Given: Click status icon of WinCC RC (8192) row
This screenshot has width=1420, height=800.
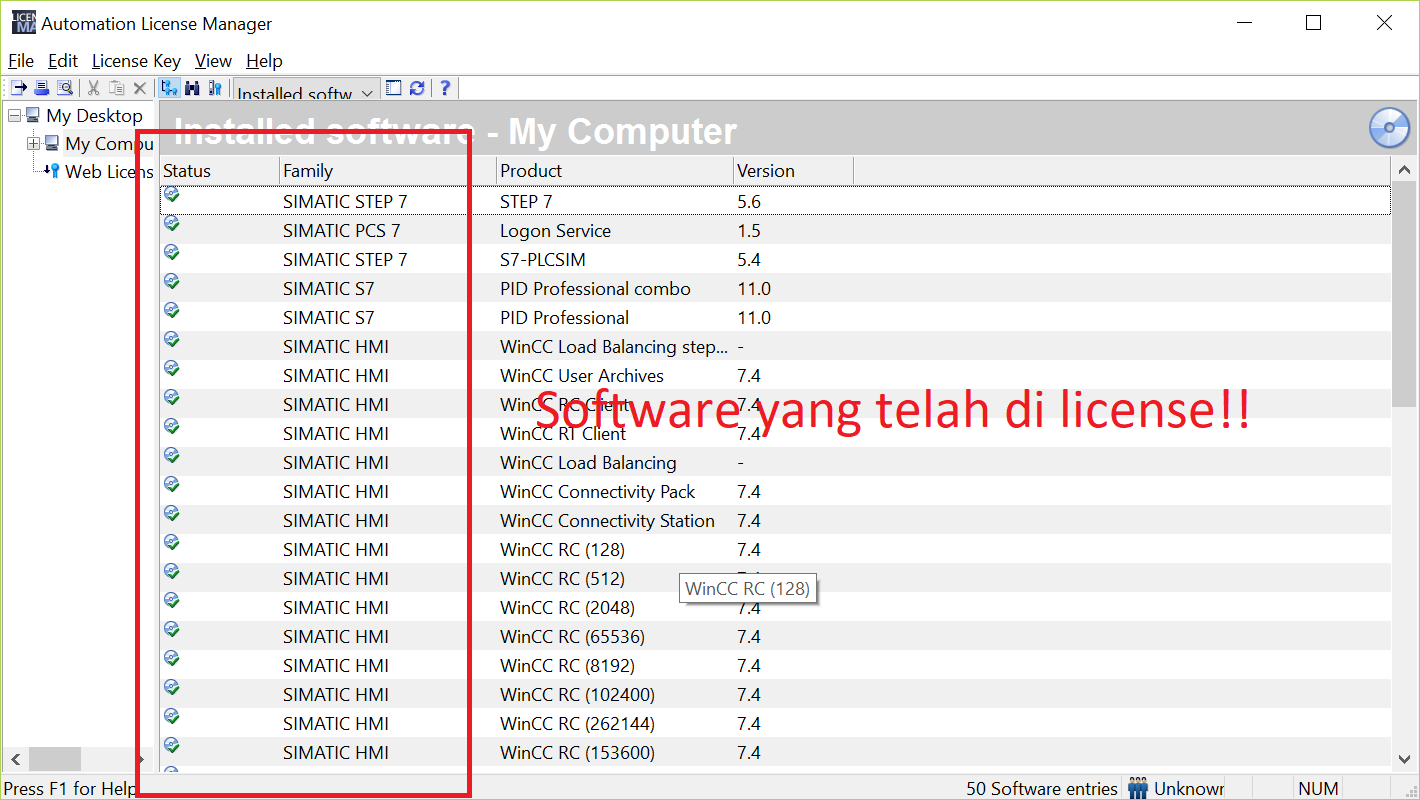Looking at the screenshot, I should pos(172,659).
